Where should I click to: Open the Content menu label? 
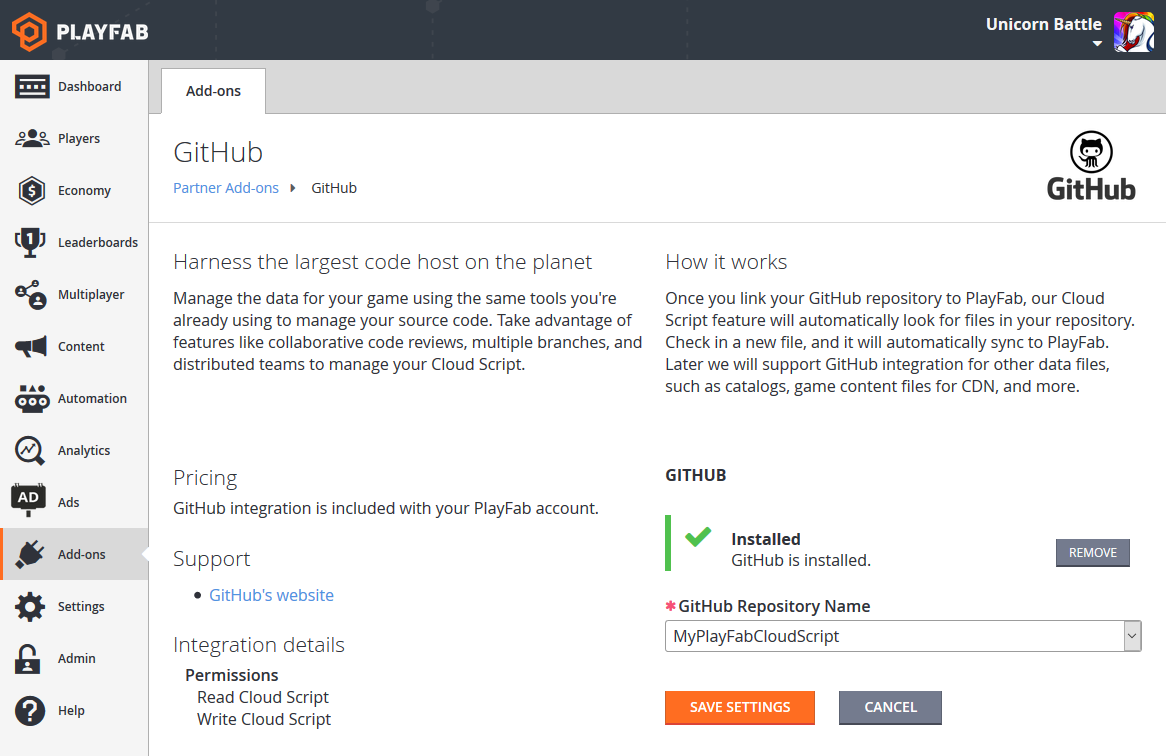click(x=81, y=346)
